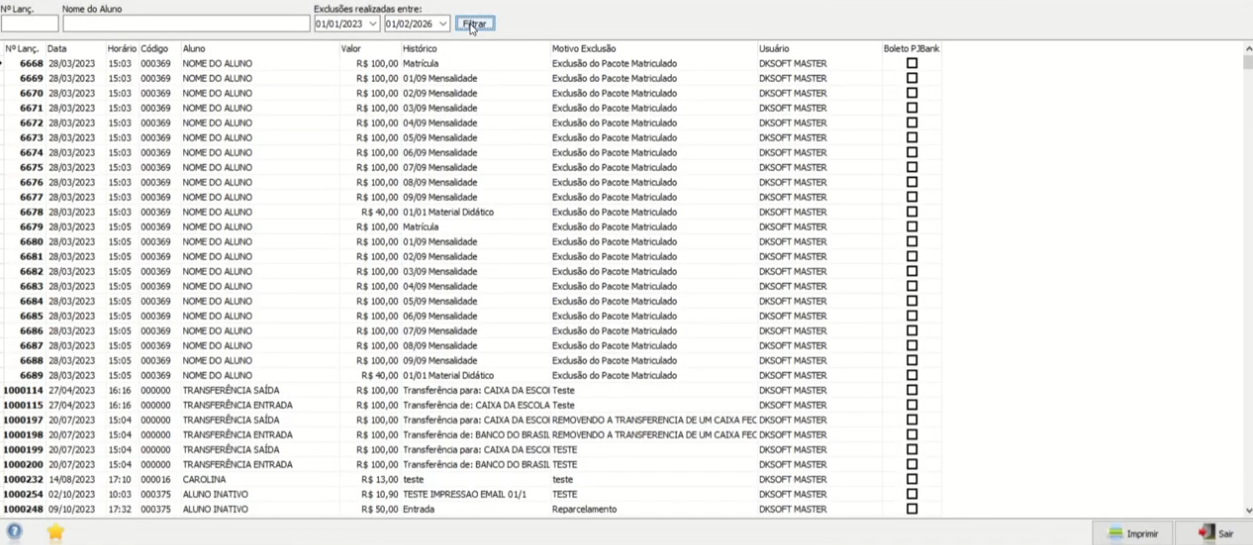Toggle Boleto PJBank checkbox for row 6689
1253x545 pixels.
pos(911,375)
